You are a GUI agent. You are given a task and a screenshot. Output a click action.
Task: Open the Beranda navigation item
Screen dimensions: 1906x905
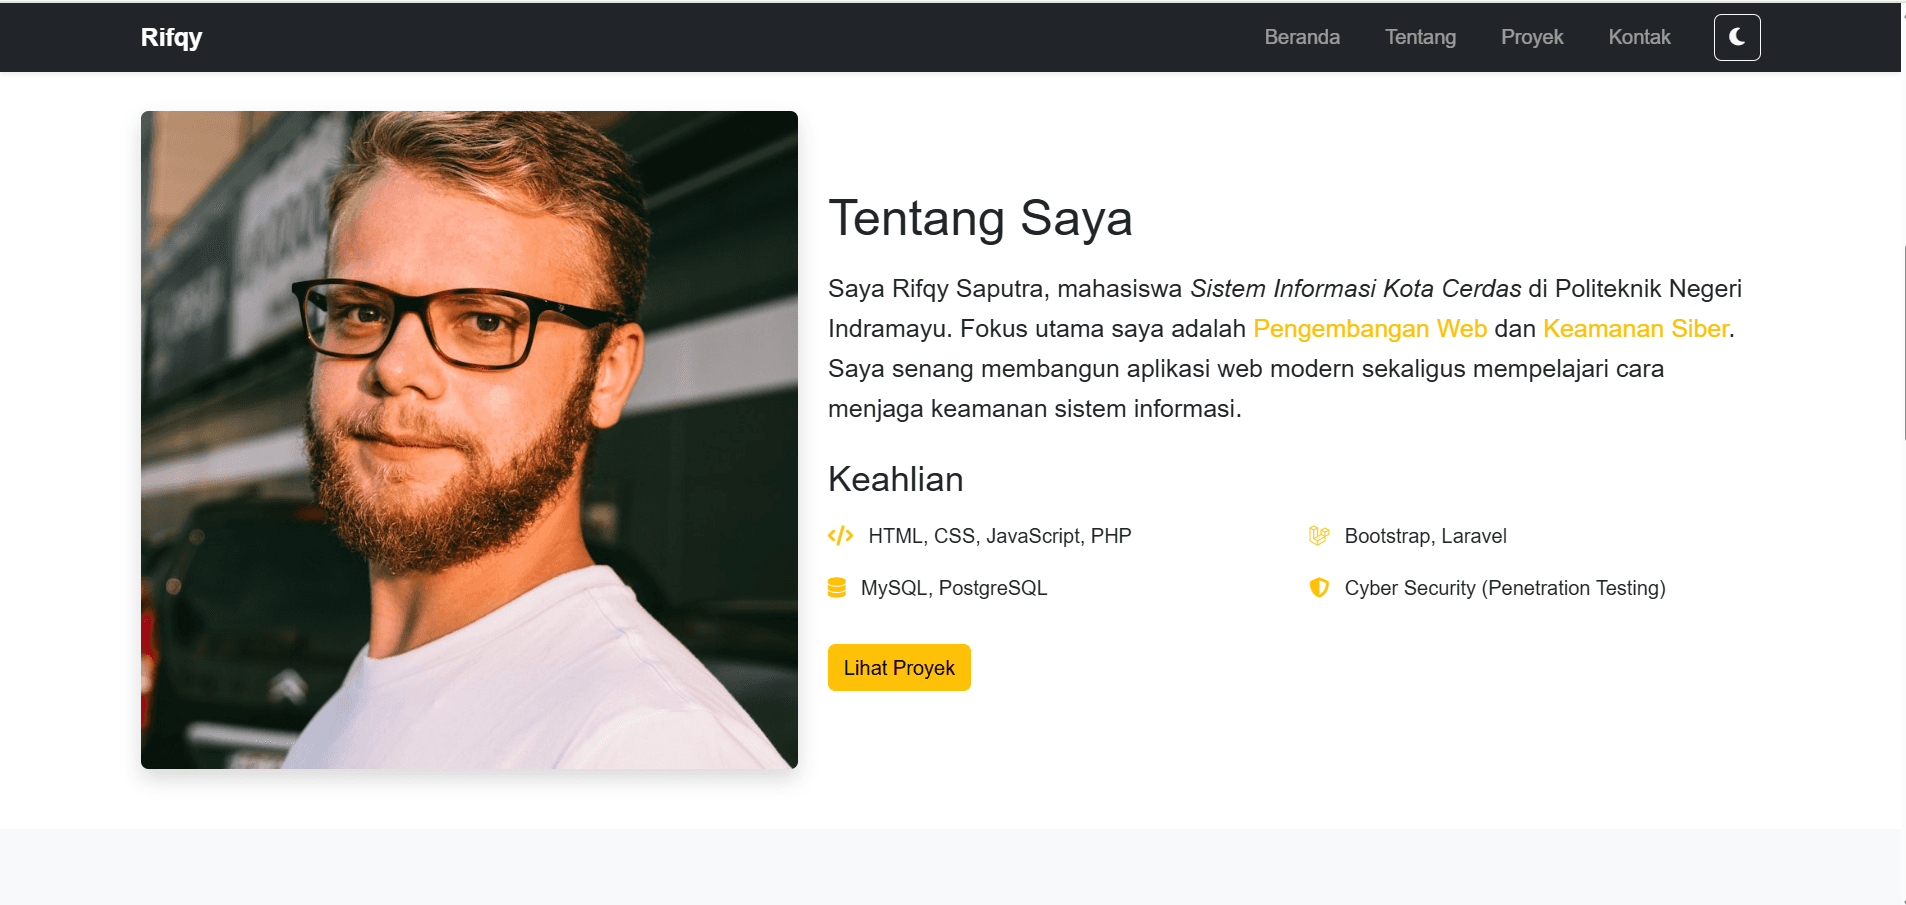point(1302,37)
